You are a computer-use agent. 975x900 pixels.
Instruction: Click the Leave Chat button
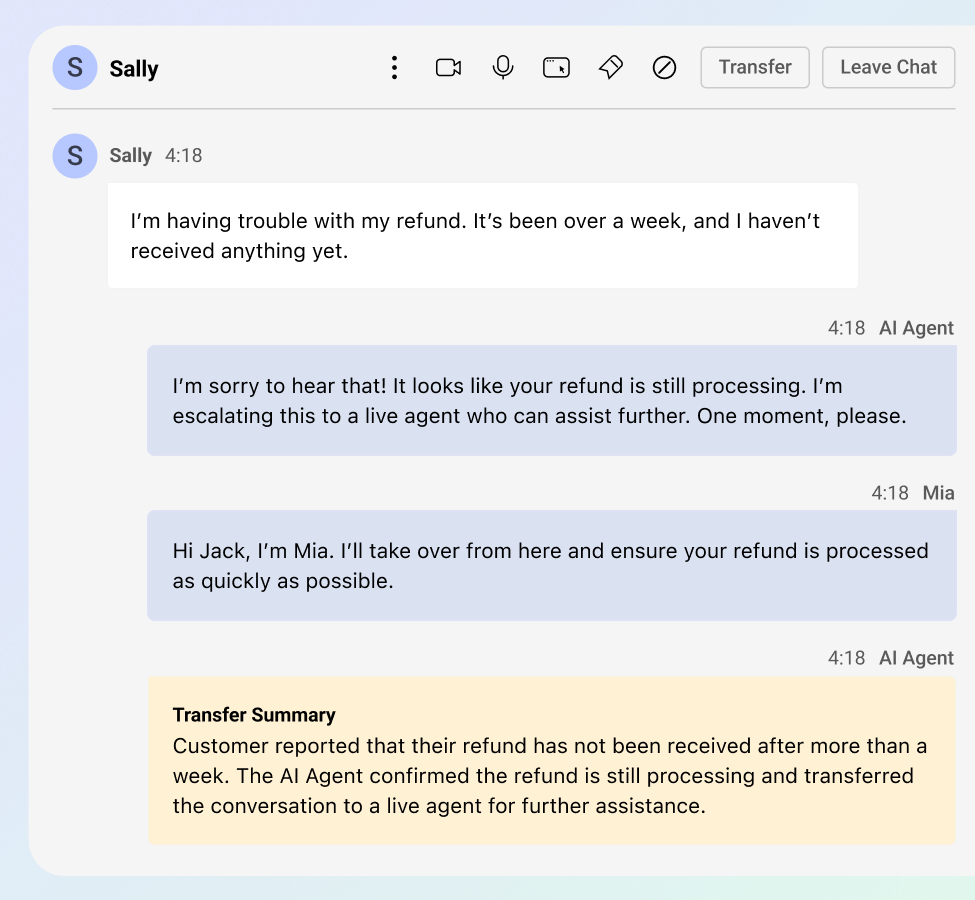(x=889, y=67)
